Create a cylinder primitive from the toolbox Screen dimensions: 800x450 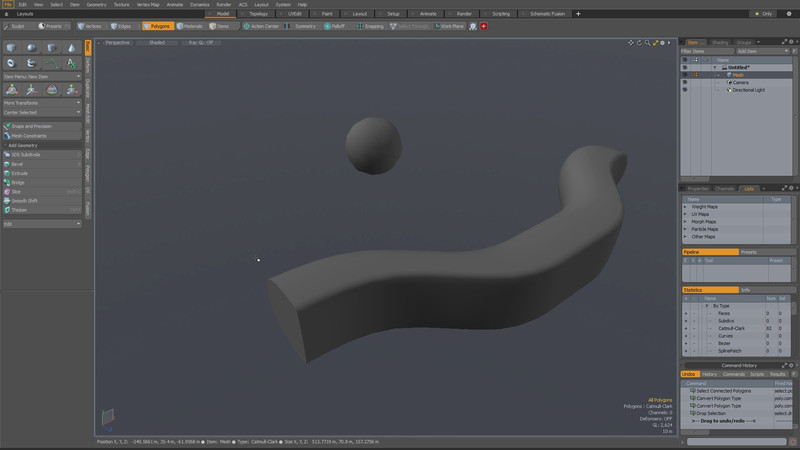coord(52,48)
